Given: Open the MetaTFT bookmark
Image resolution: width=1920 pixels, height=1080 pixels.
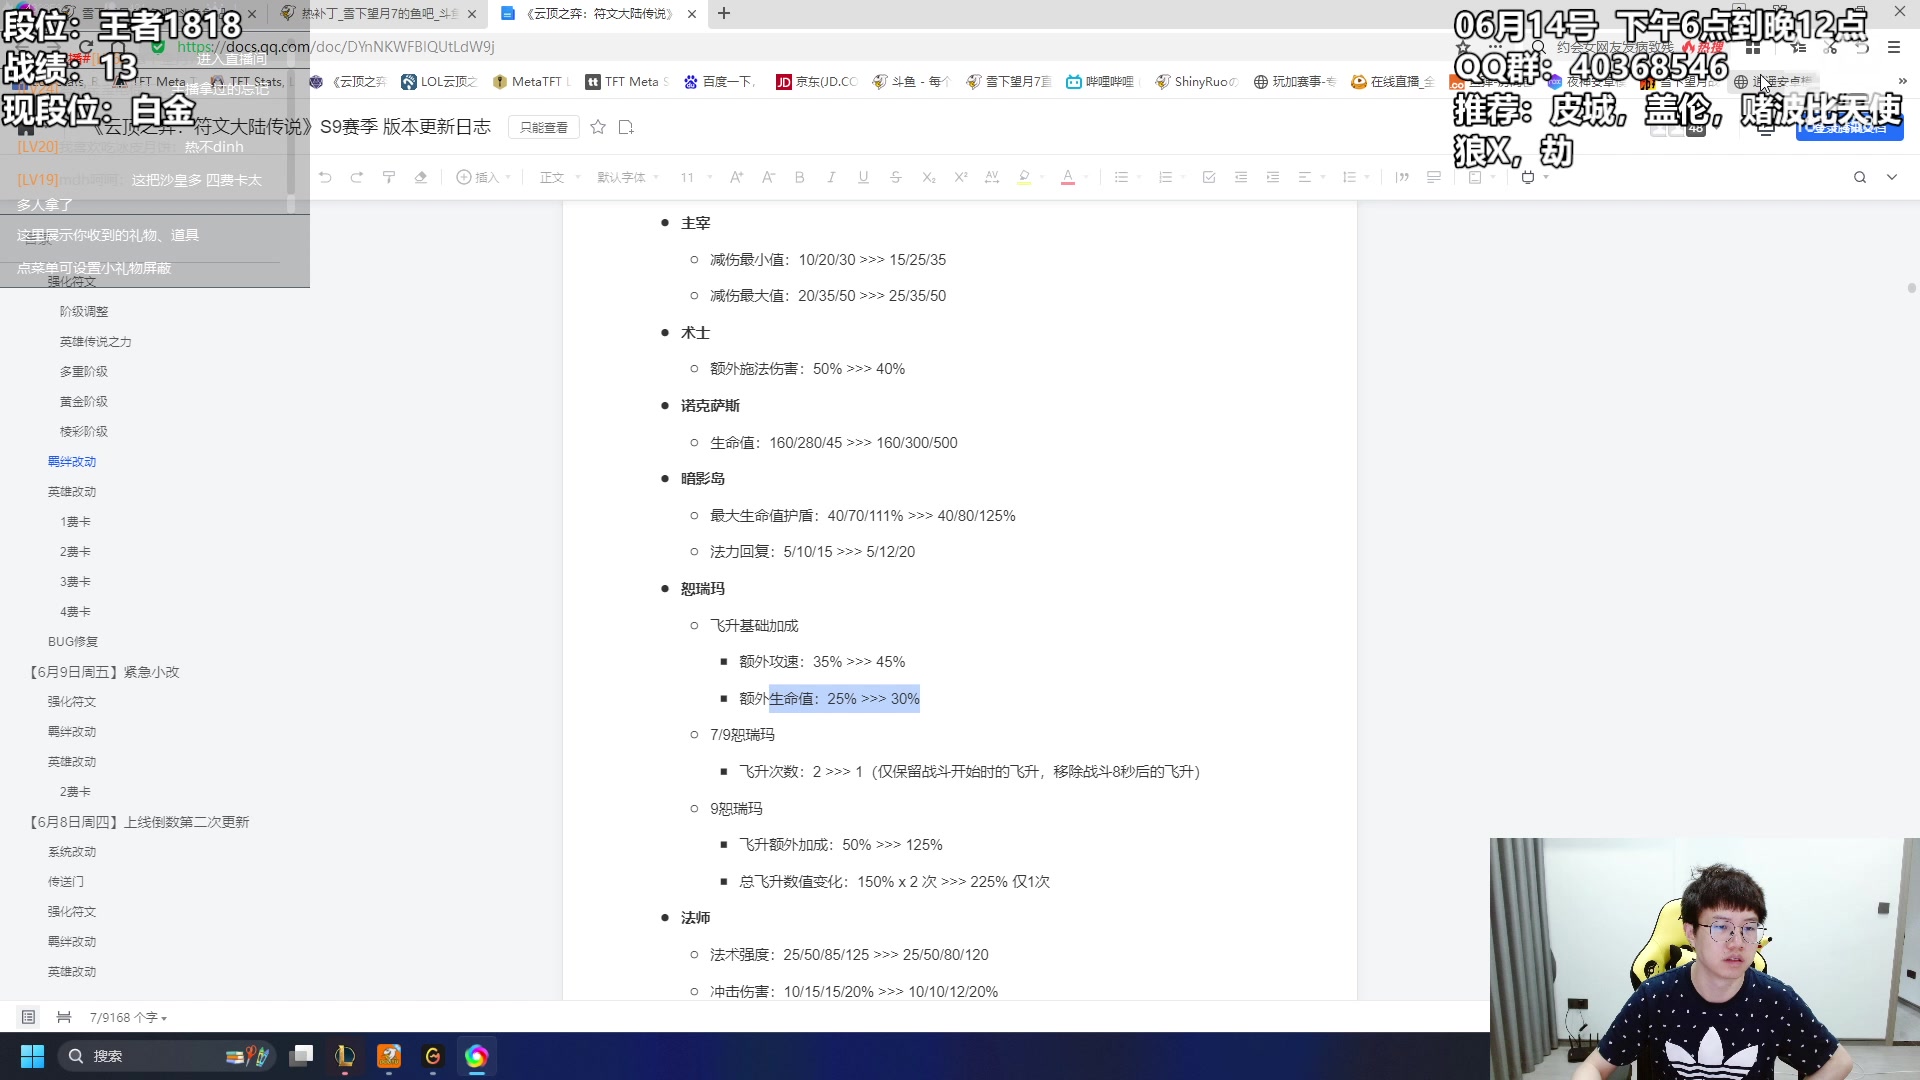Looking at the screenshot, I should coord(530,82).
